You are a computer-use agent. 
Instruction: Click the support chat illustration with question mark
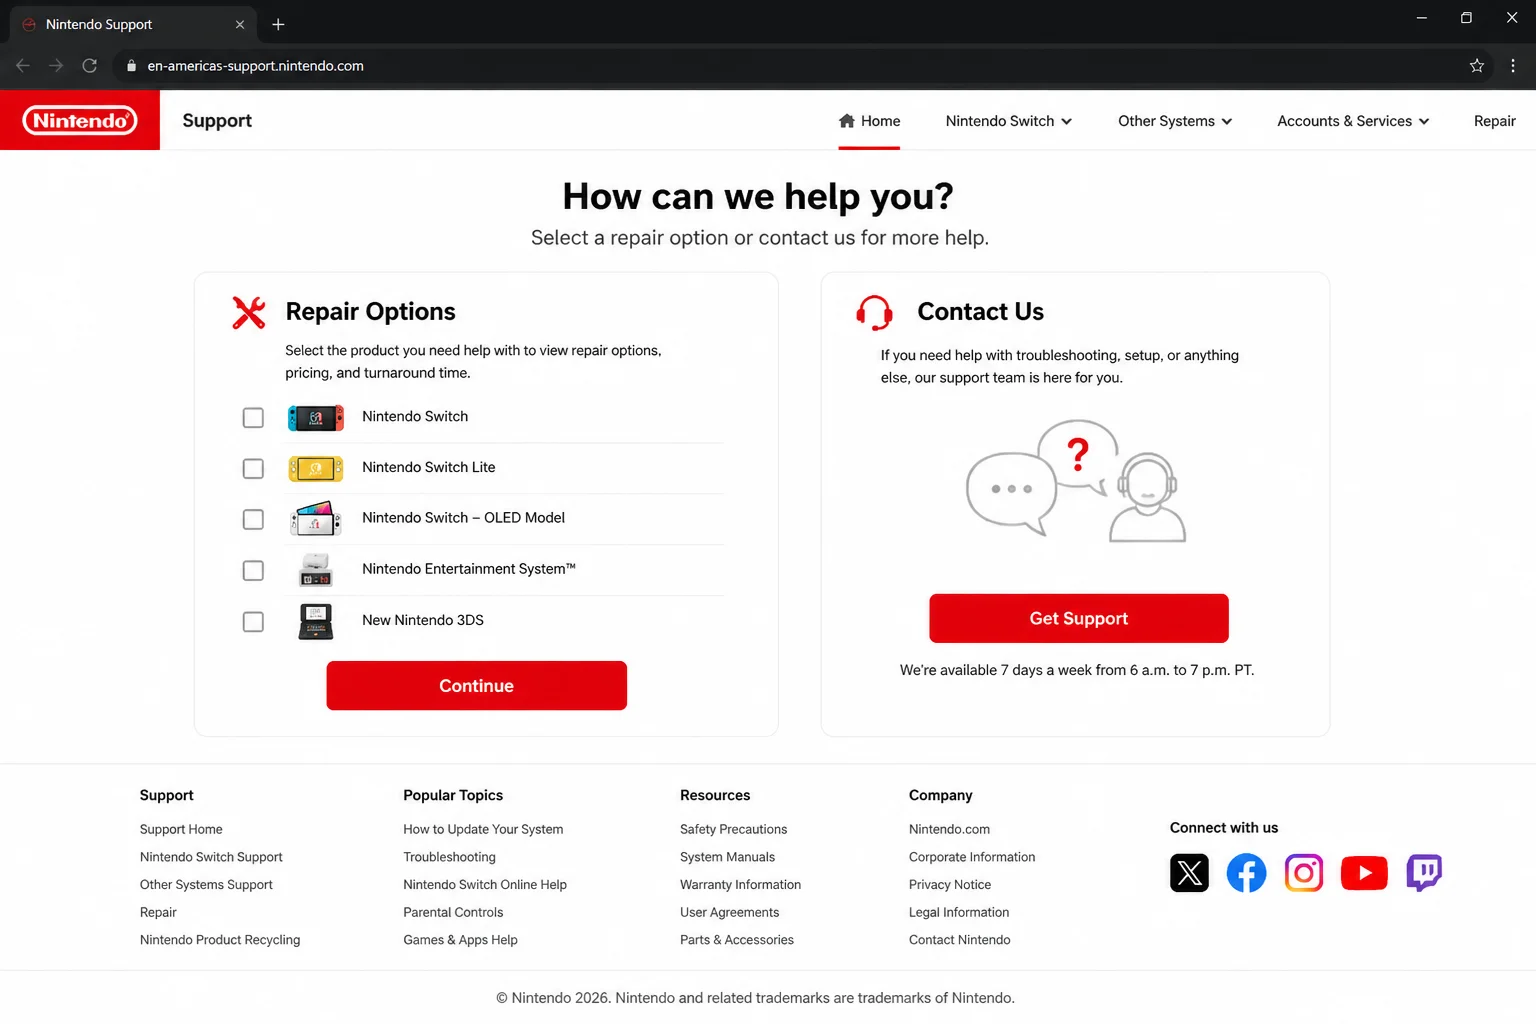pos(1076,481)
